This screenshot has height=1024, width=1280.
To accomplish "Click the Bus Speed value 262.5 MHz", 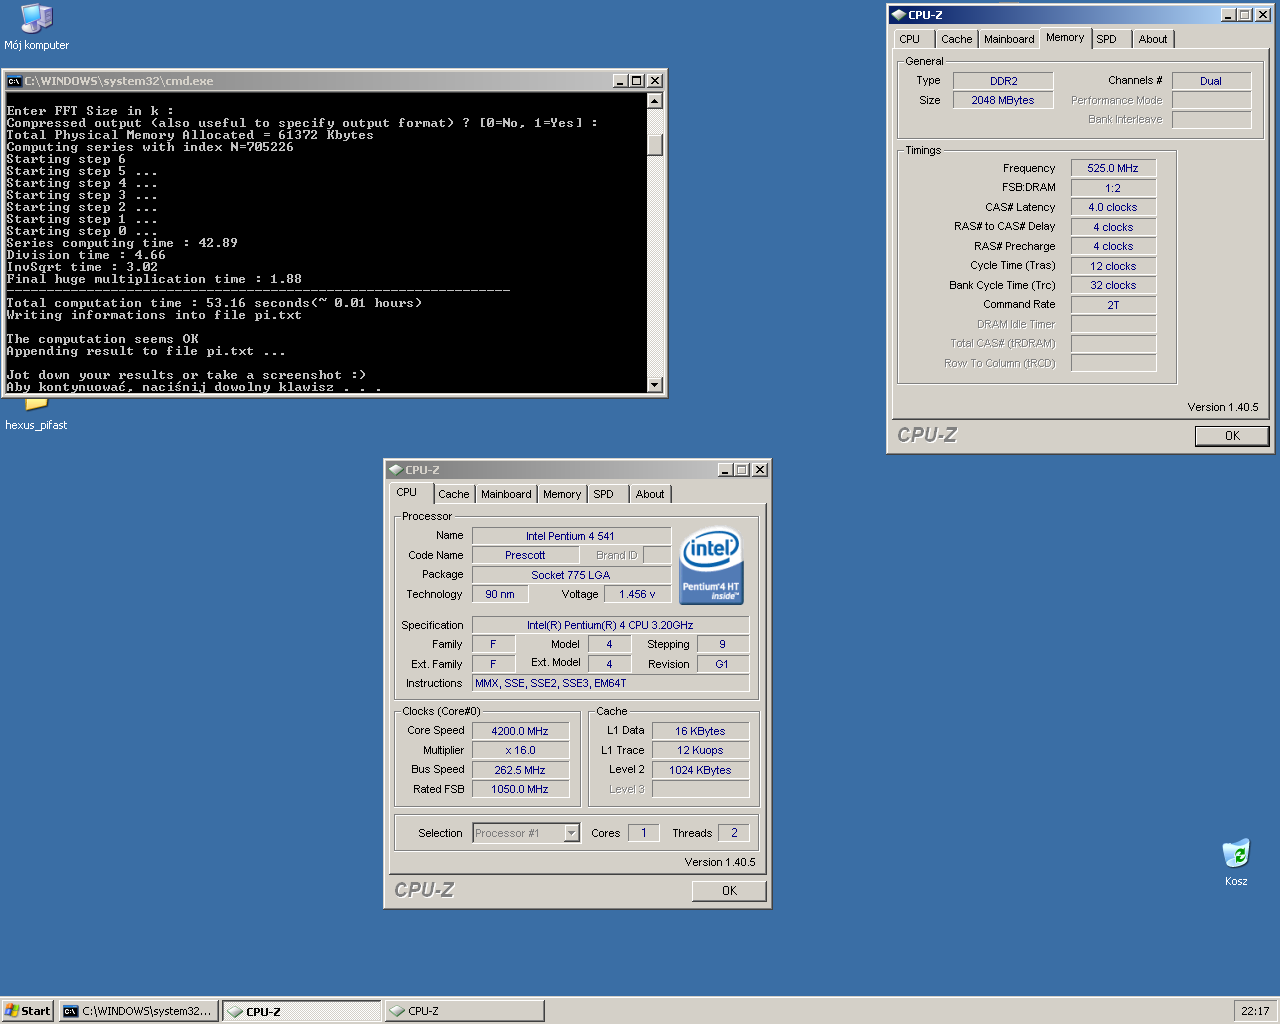I will click(520, 770).
